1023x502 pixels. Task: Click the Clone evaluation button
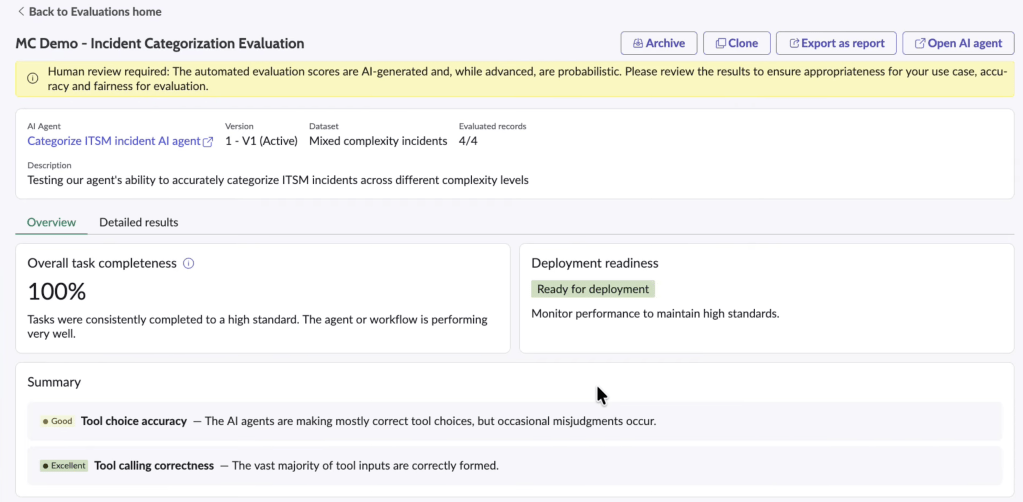[736, 44]
